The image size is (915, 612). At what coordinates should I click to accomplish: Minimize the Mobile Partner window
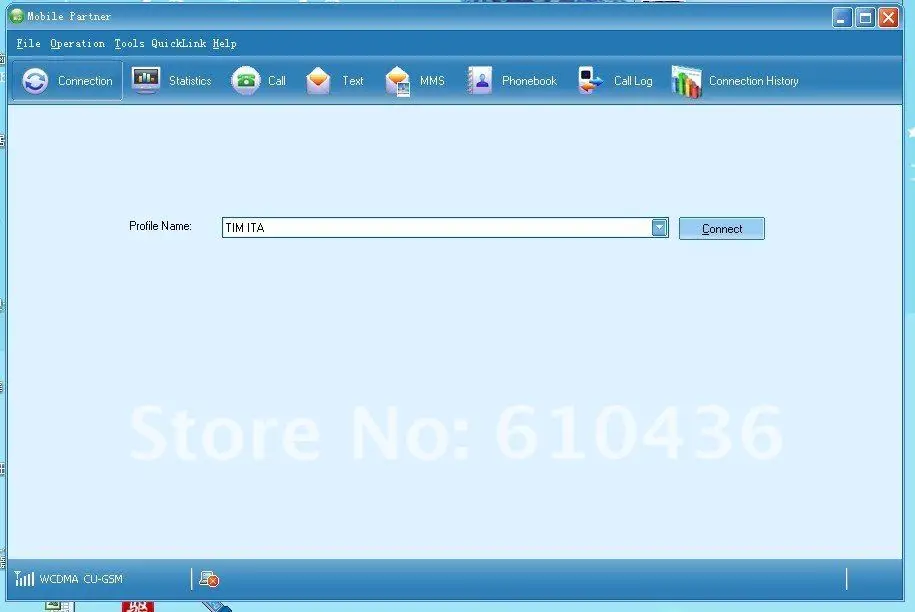841,18
